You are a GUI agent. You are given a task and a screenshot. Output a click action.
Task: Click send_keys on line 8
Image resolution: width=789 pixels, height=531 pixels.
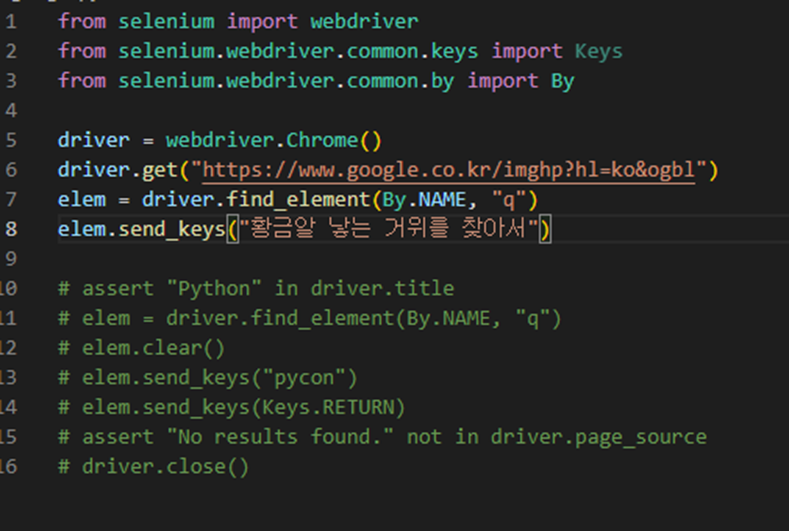tap(172, 230)
